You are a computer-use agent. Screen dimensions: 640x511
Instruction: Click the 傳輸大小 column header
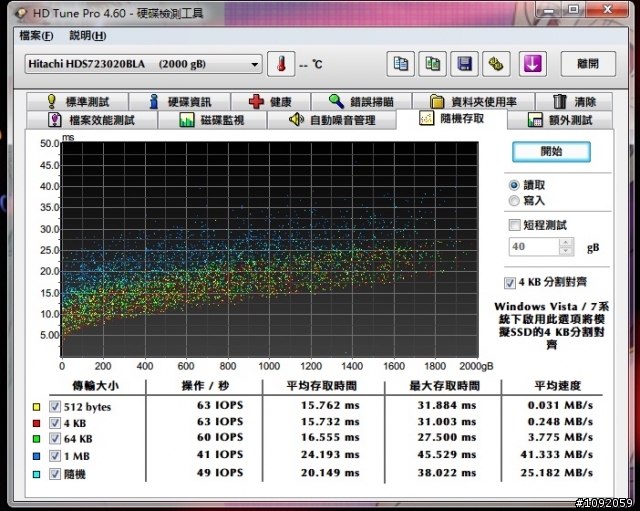pos(96,386)
